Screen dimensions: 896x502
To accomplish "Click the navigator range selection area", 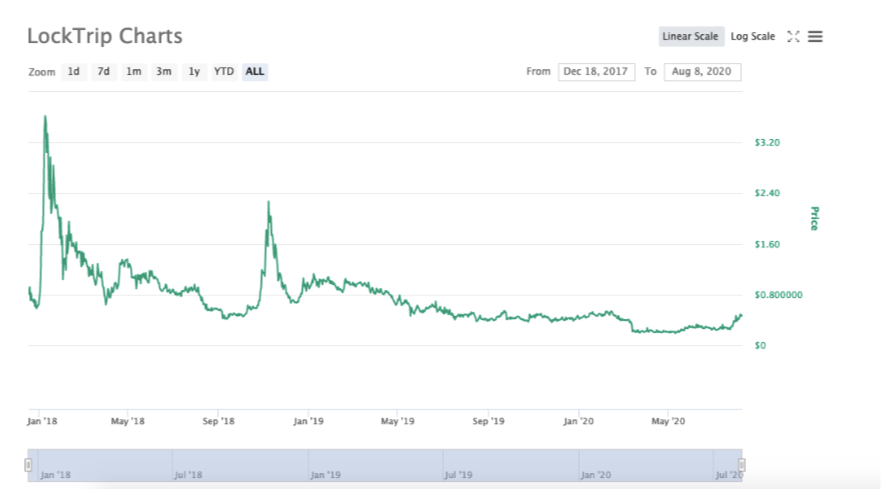I will 385,465.
